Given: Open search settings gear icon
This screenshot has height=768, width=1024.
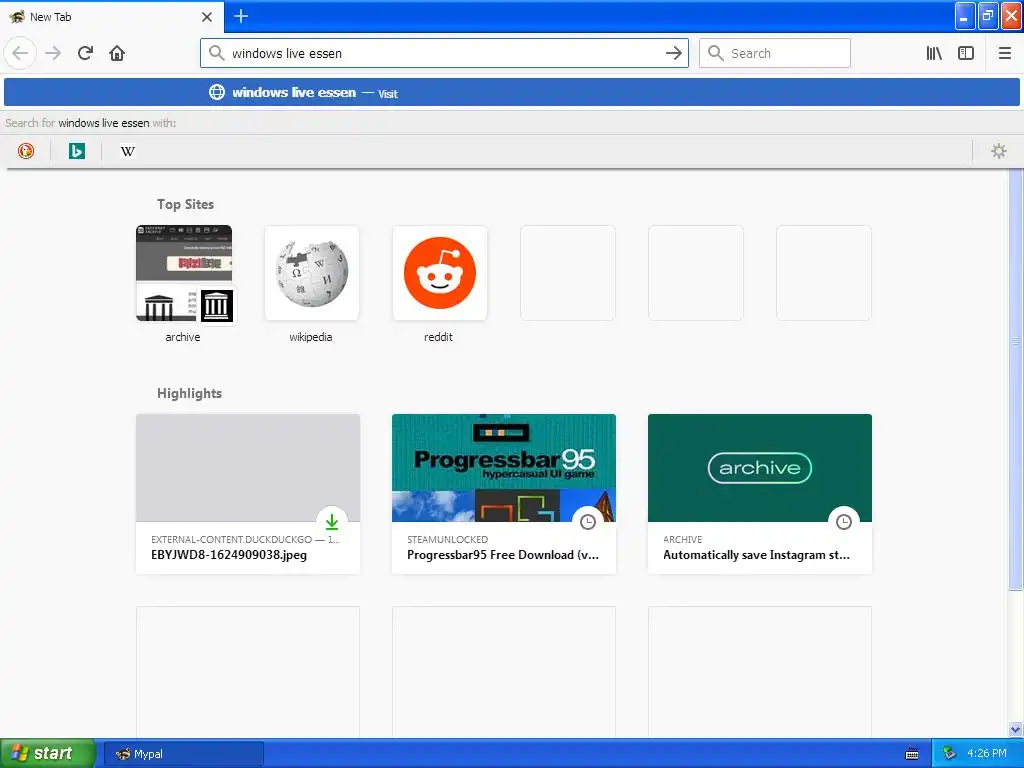Looking at the screenshot, I should pos(999,151).
